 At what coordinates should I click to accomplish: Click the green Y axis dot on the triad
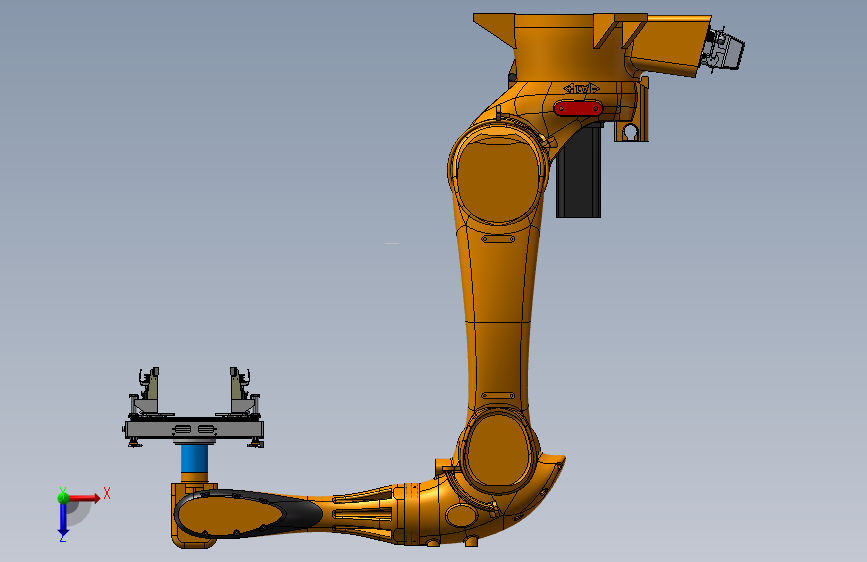[x=63, y=497]
